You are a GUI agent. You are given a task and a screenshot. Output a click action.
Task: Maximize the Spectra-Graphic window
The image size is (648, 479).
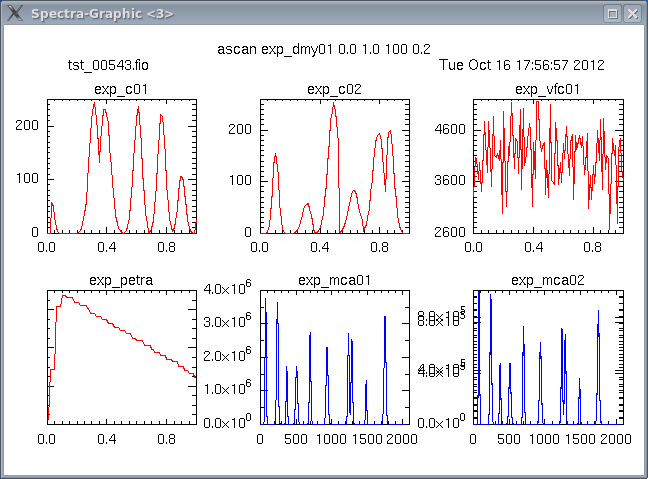click(x=612, y=14)
